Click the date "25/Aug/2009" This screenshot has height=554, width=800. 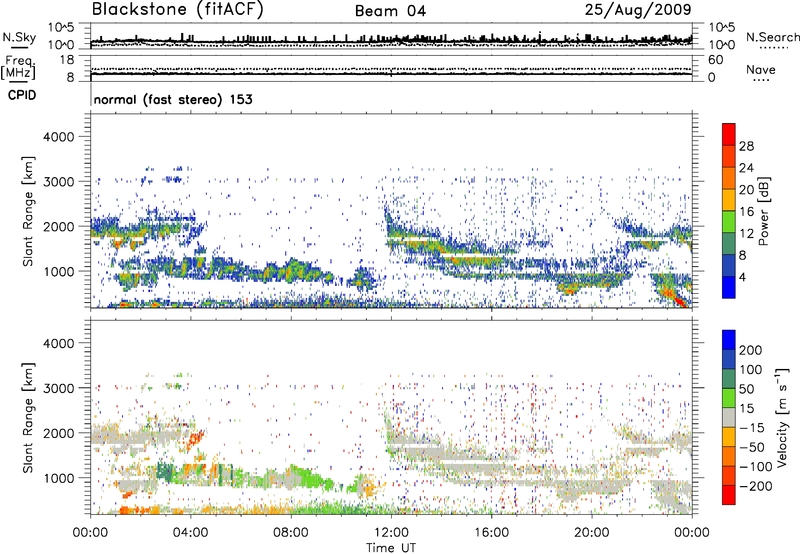[638, 9]
